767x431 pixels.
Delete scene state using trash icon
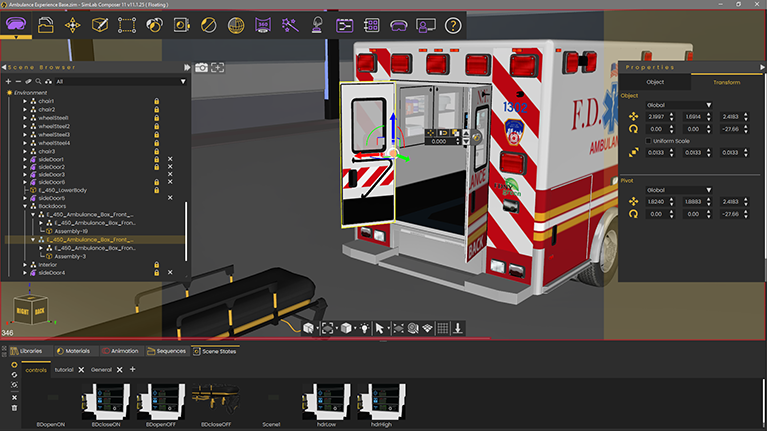point(14,408)
